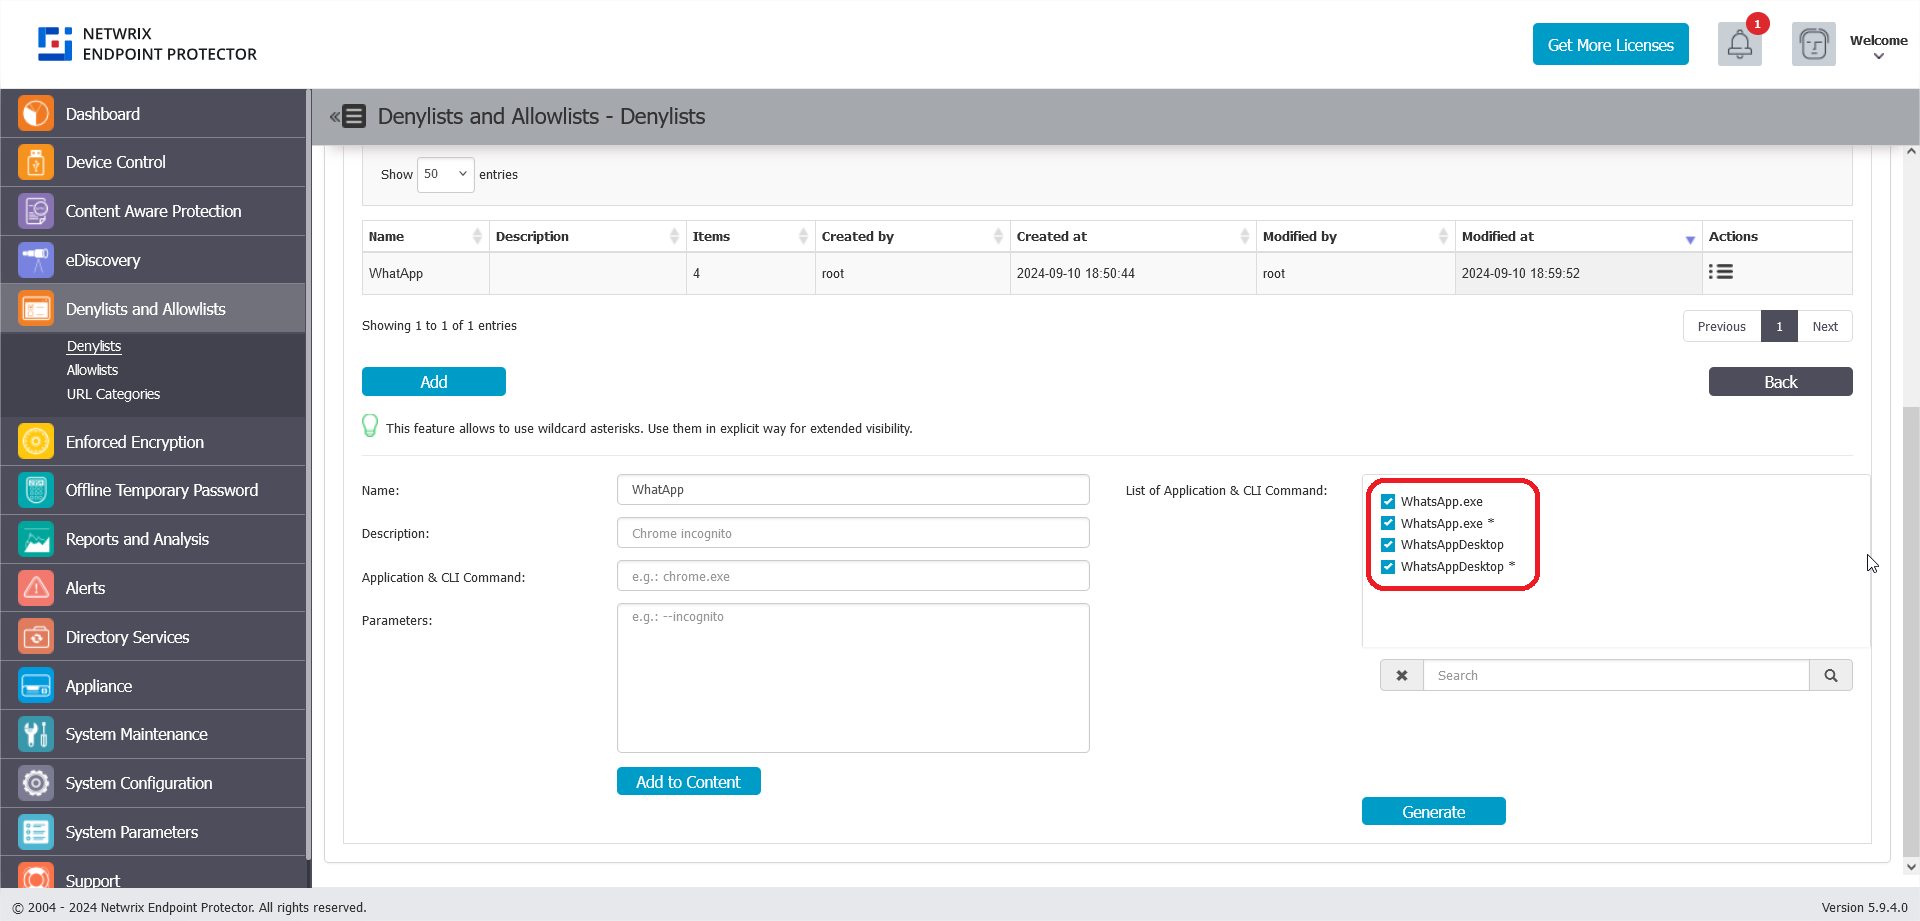This screenshot has height=921, width=1920.
Task: Disable the WhatsAppDesktop checkbox
Action: click(1389, 545)
